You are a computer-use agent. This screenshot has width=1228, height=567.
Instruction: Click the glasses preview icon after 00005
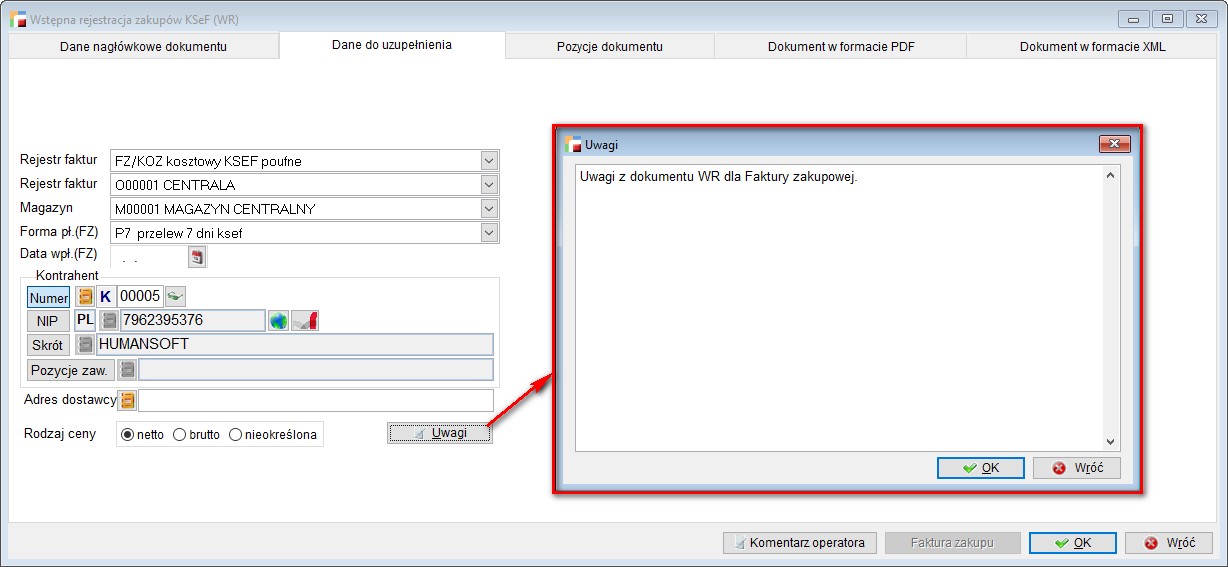coord(176,297)
